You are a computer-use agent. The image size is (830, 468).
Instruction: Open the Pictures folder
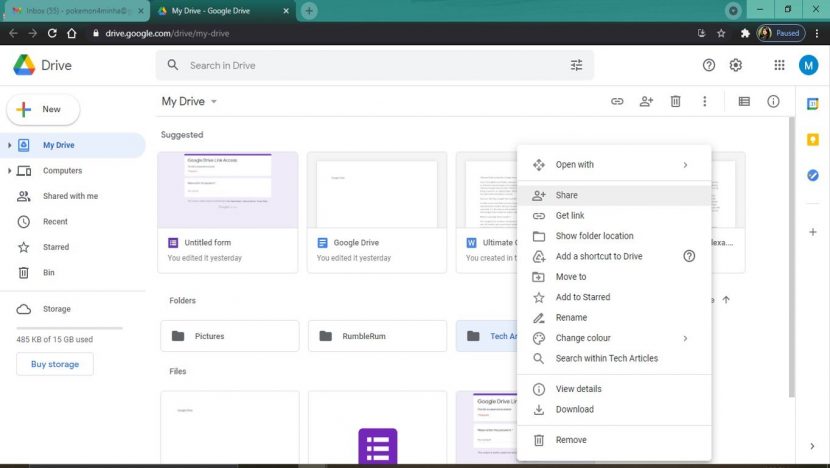tap(230, 336)
